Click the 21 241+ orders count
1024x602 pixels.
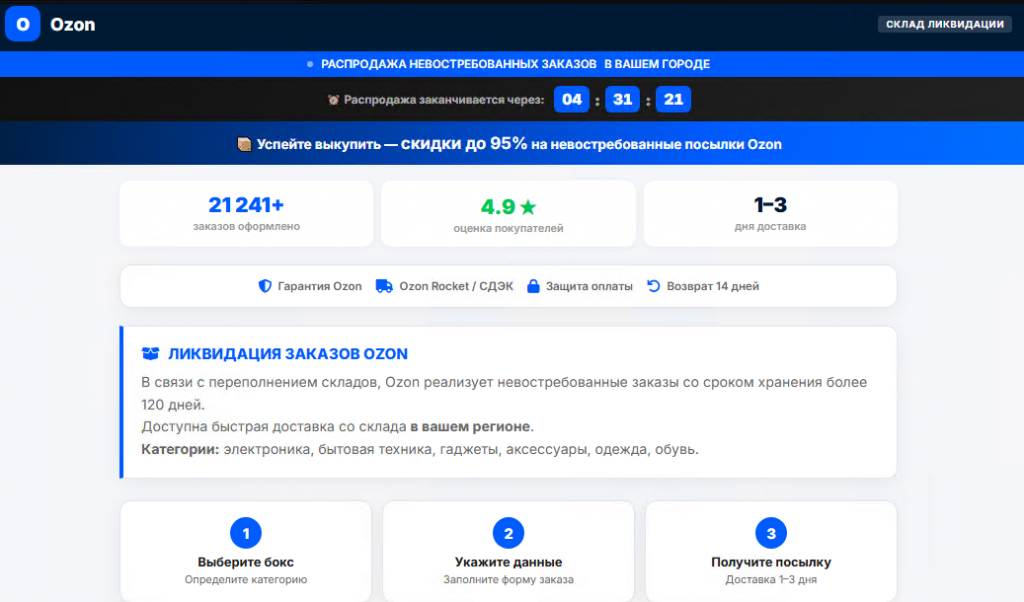point(246,205)
